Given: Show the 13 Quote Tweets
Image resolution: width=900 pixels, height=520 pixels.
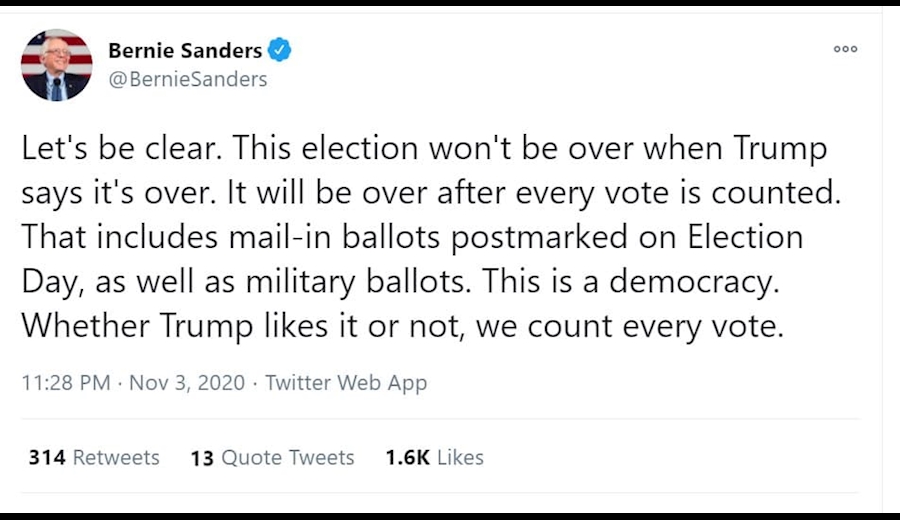Looking at the screenshot, I should (x=272, y=457).
